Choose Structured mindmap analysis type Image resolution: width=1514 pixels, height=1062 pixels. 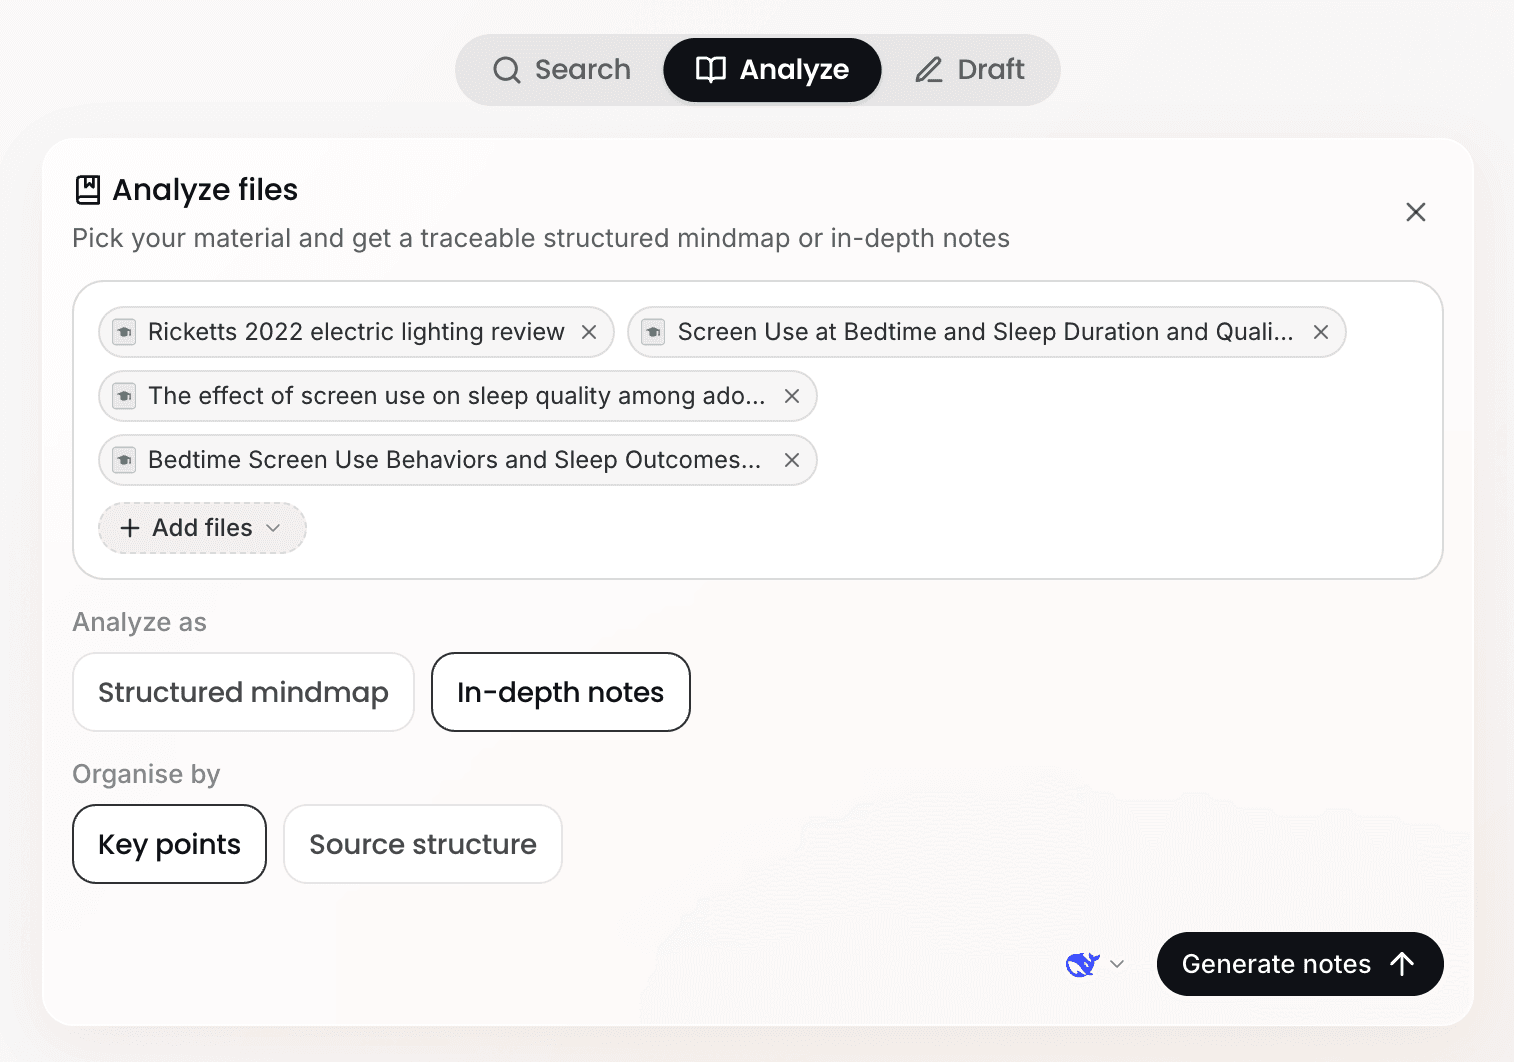tap(243, 692)
